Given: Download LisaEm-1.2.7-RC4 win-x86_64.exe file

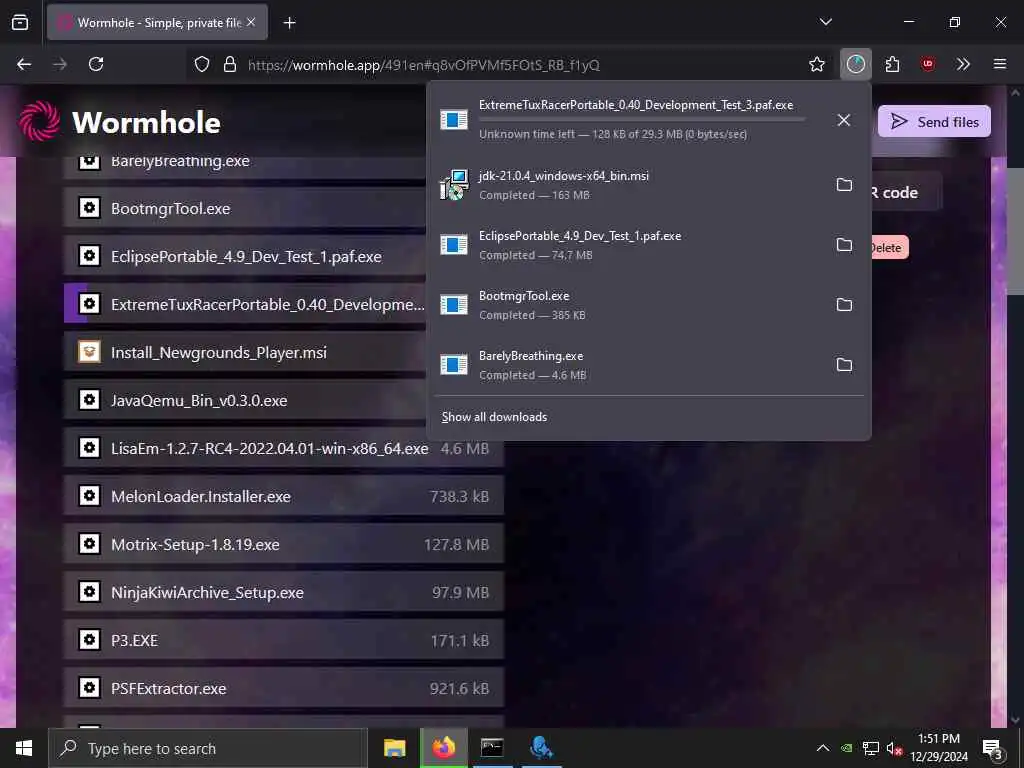Looking at the screenshot, I should click(x=284, y=449).
